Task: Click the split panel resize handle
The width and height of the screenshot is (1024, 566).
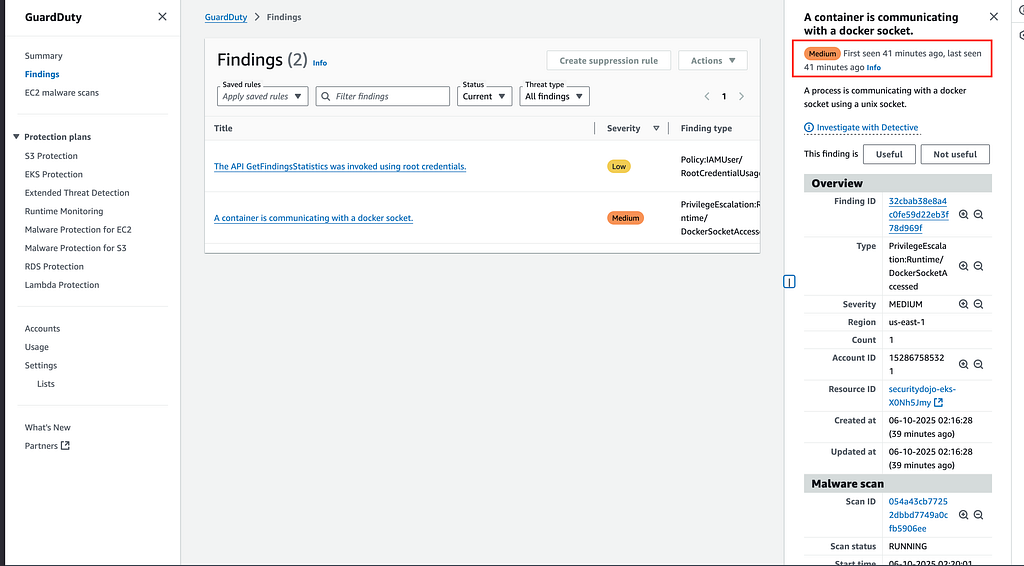Action: (x=789, y=282)
